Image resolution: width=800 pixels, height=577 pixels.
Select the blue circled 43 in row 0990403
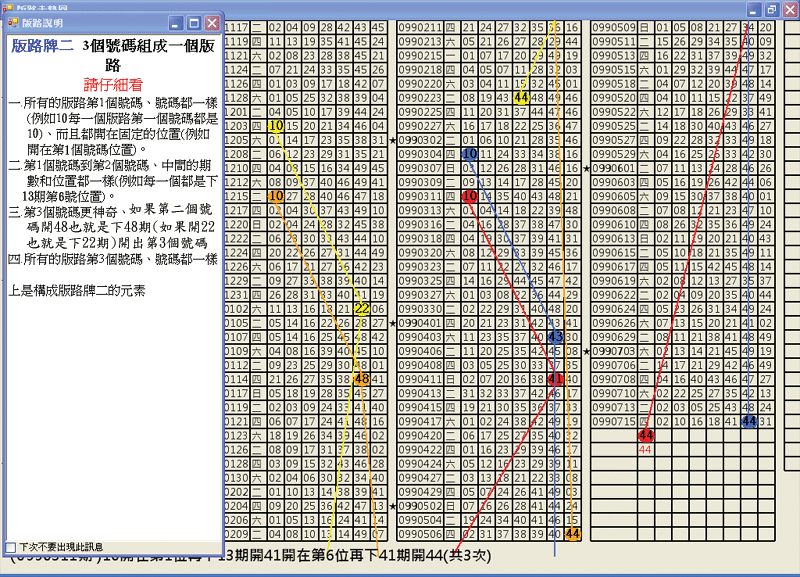click(x=555, y=337)
